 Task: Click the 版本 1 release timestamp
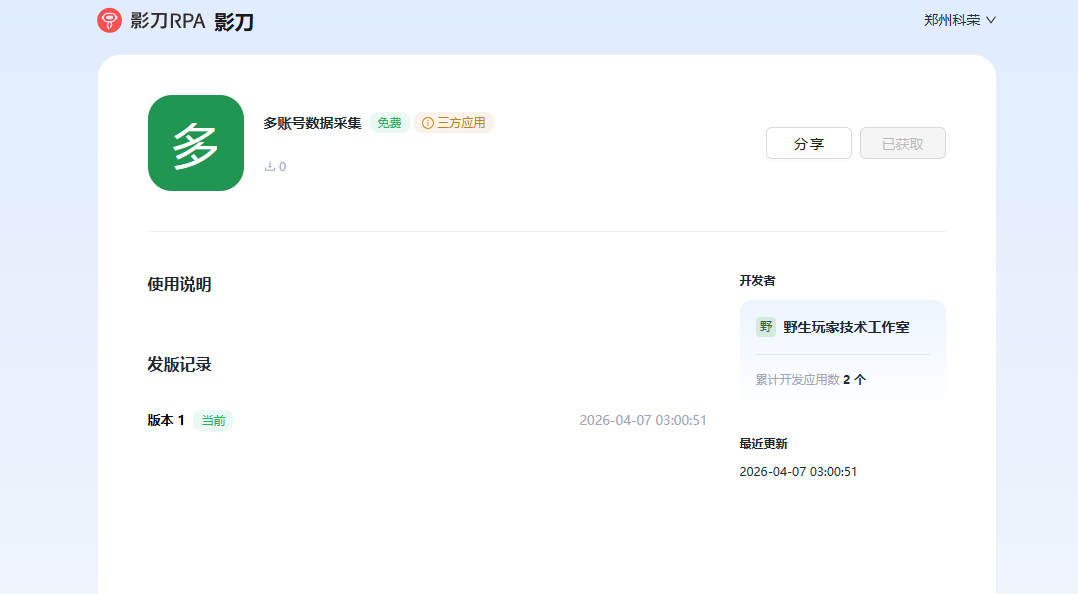(x=643, y=420)
